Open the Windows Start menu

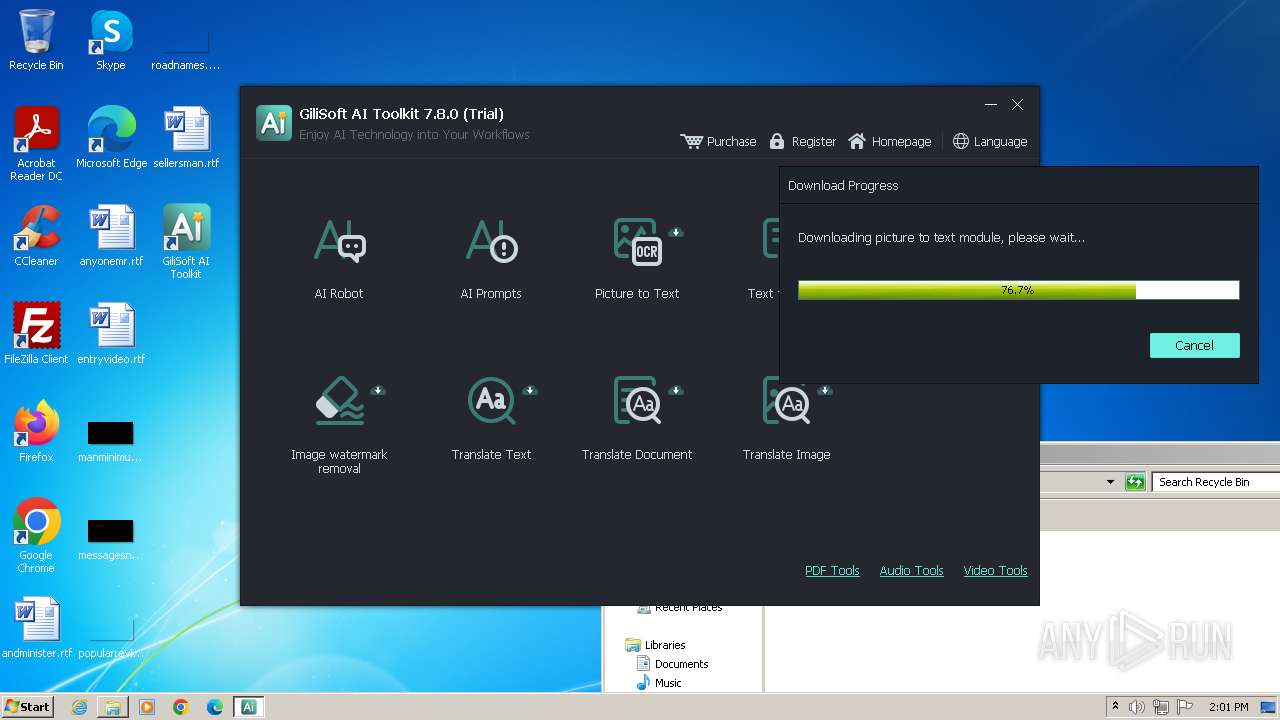[27, 706]
